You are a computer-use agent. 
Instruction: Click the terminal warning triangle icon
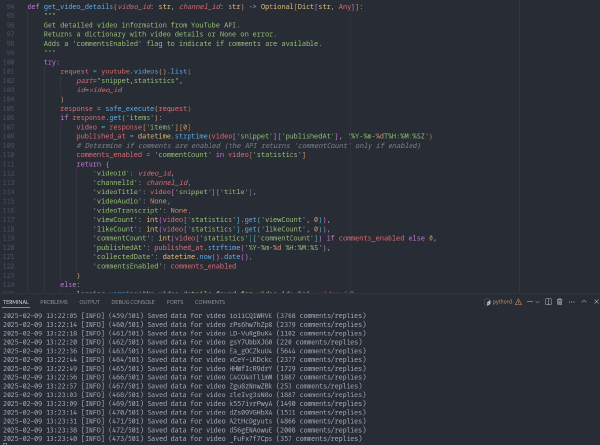point(519,301)
